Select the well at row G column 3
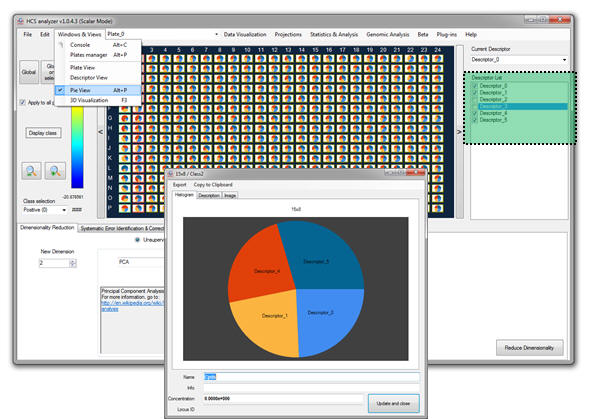592x419 pixels. click(151, 118)
